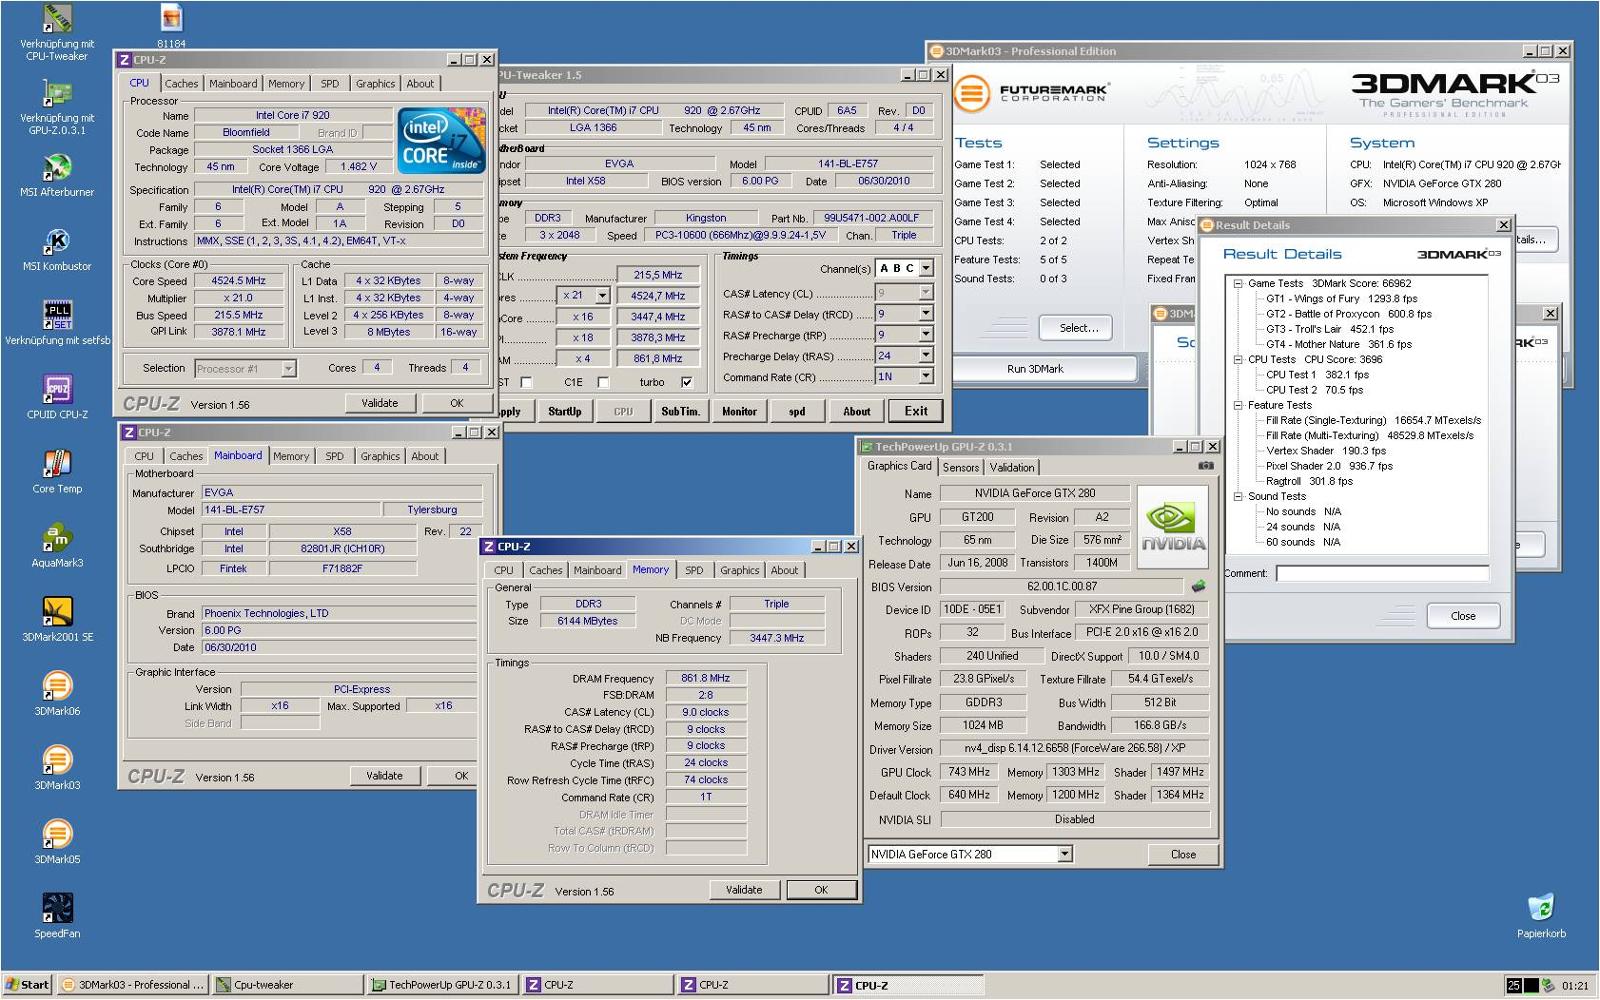Collapse Game Tests node in Result Details
The image size is (1600, 1000).
[x=1237, y=283]
